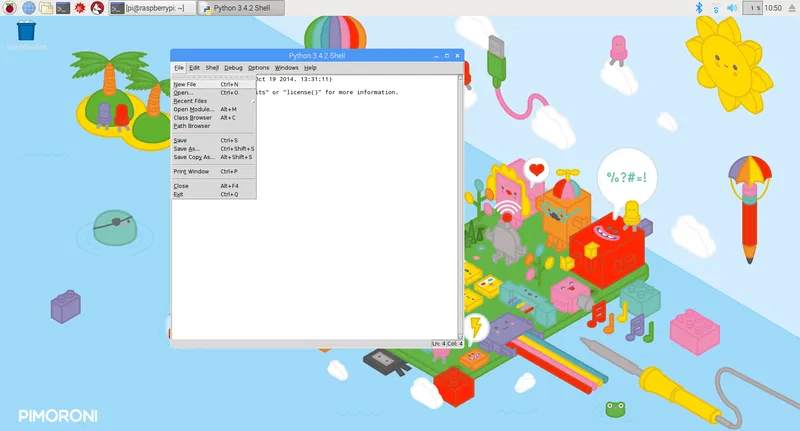
Task: Open the File Manager folder icon
Action: (45, 8)
